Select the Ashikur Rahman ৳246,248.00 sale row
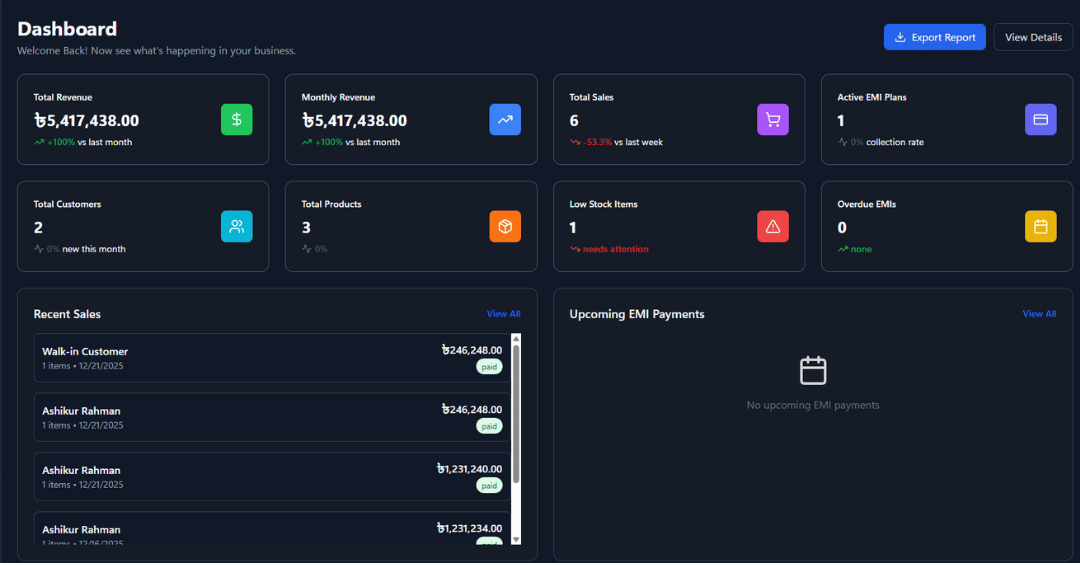The image size is (1080, 565). (x=272, y=417)
